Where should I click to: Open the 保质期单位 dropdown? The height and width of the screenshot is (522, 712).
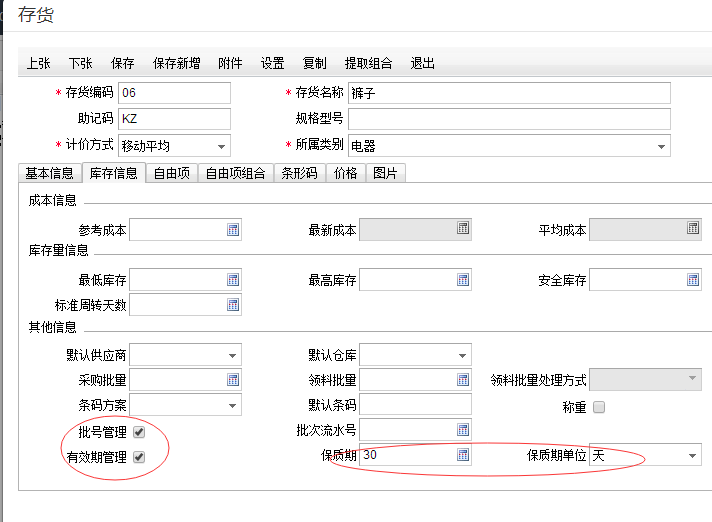click(692, 456)
